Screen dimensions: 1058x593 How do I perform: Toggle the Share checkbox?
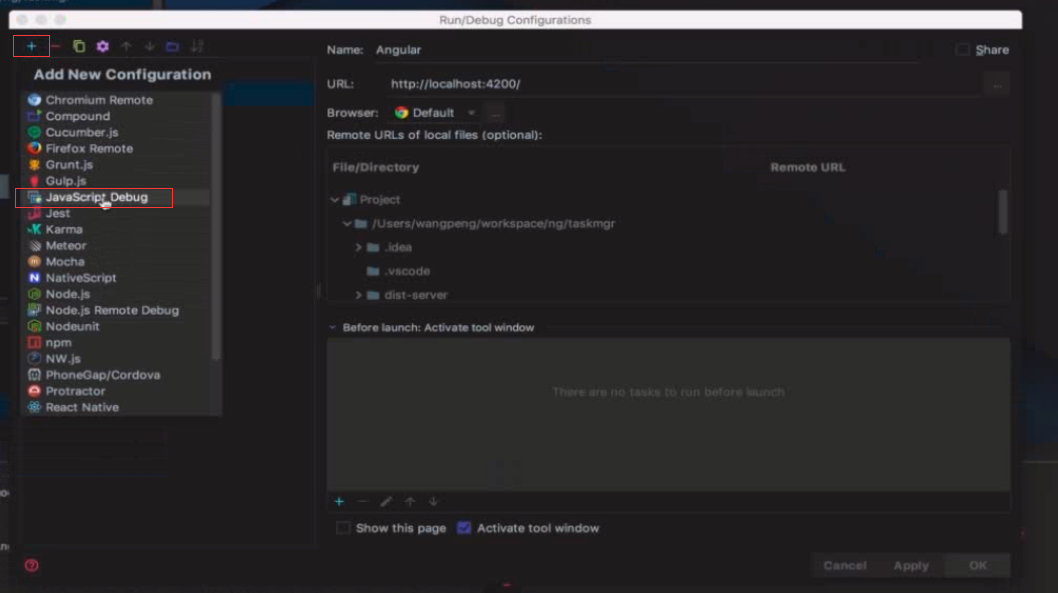point(963,50)
